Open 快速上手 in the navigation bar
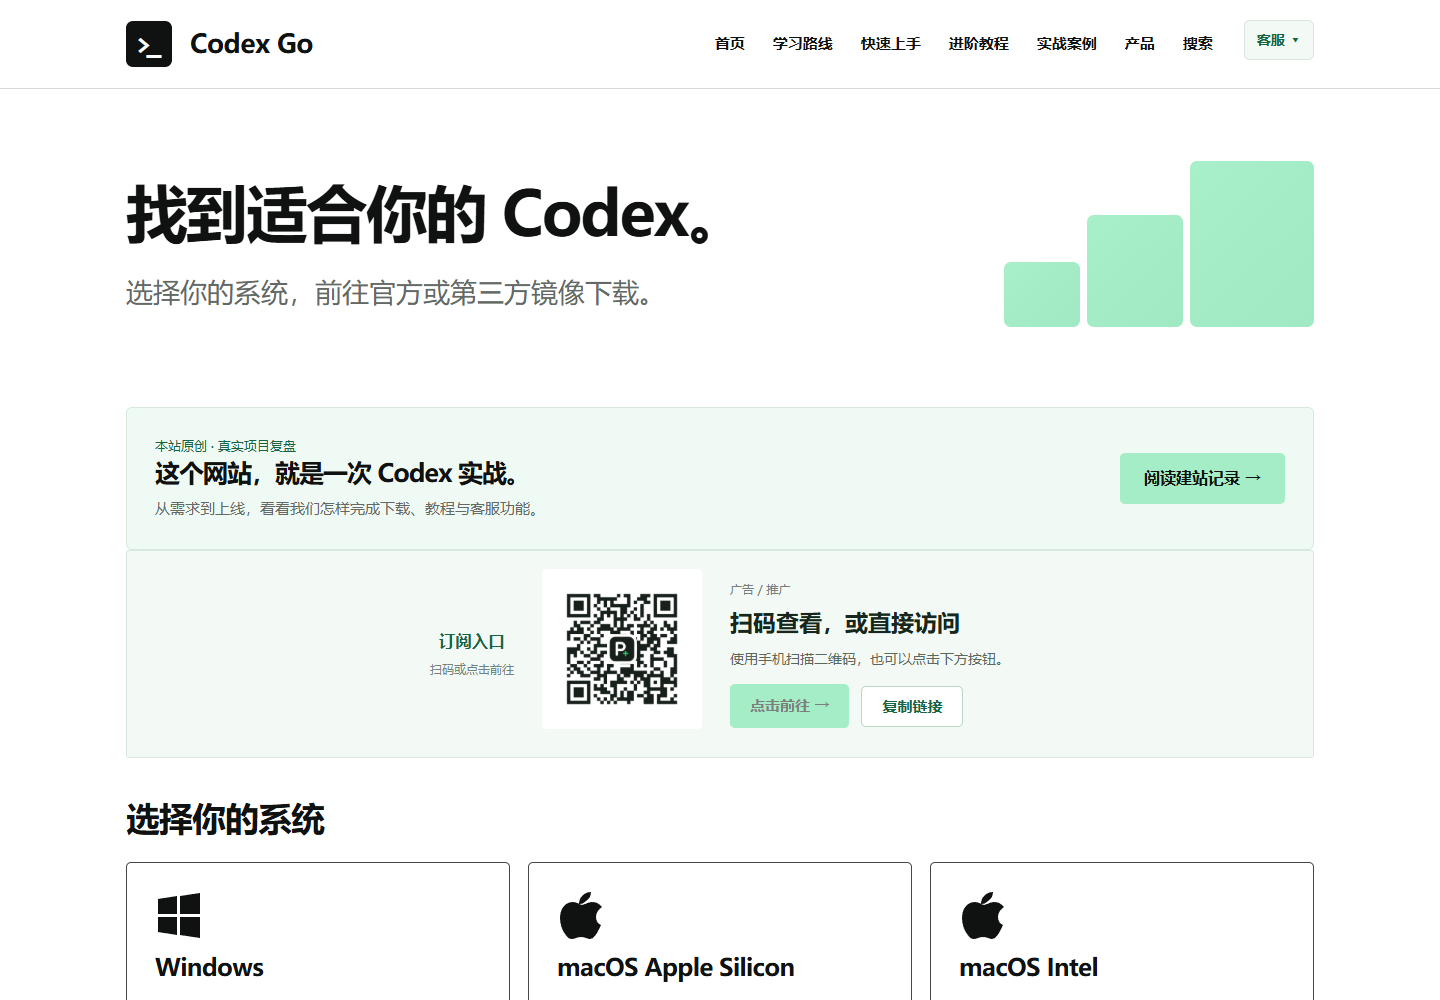Viewport: 1440px width, 1000px height. tap(891, 44)
